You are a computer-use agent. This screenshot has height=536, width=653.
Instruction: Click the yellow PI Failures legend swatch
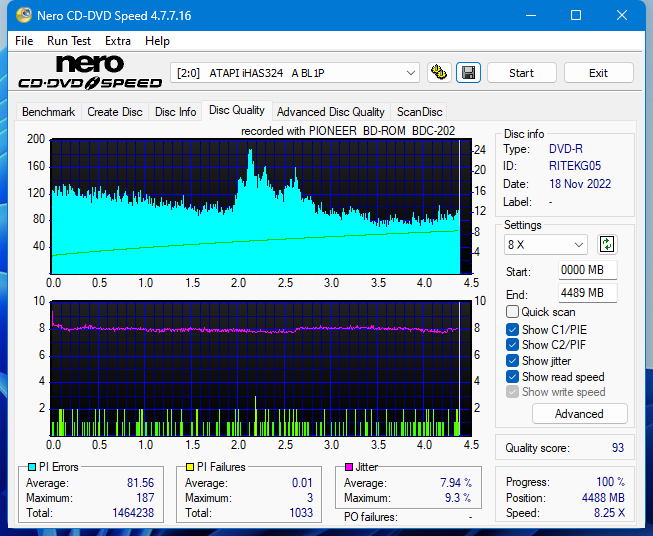click(x=190, y=467)
